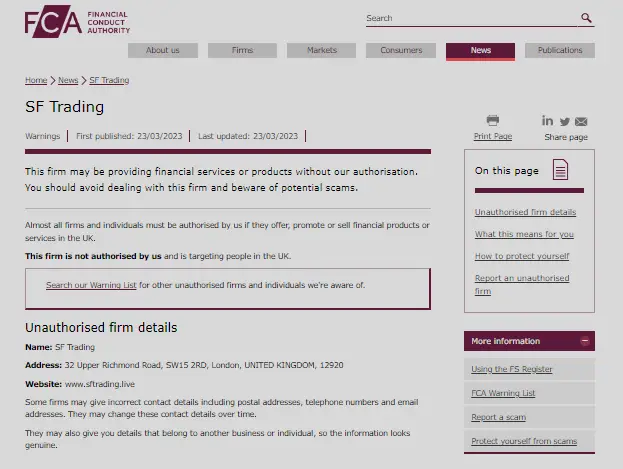The image size is (623, 469).
Task: Share page via Twitter icon
Action: pos(565,122)
